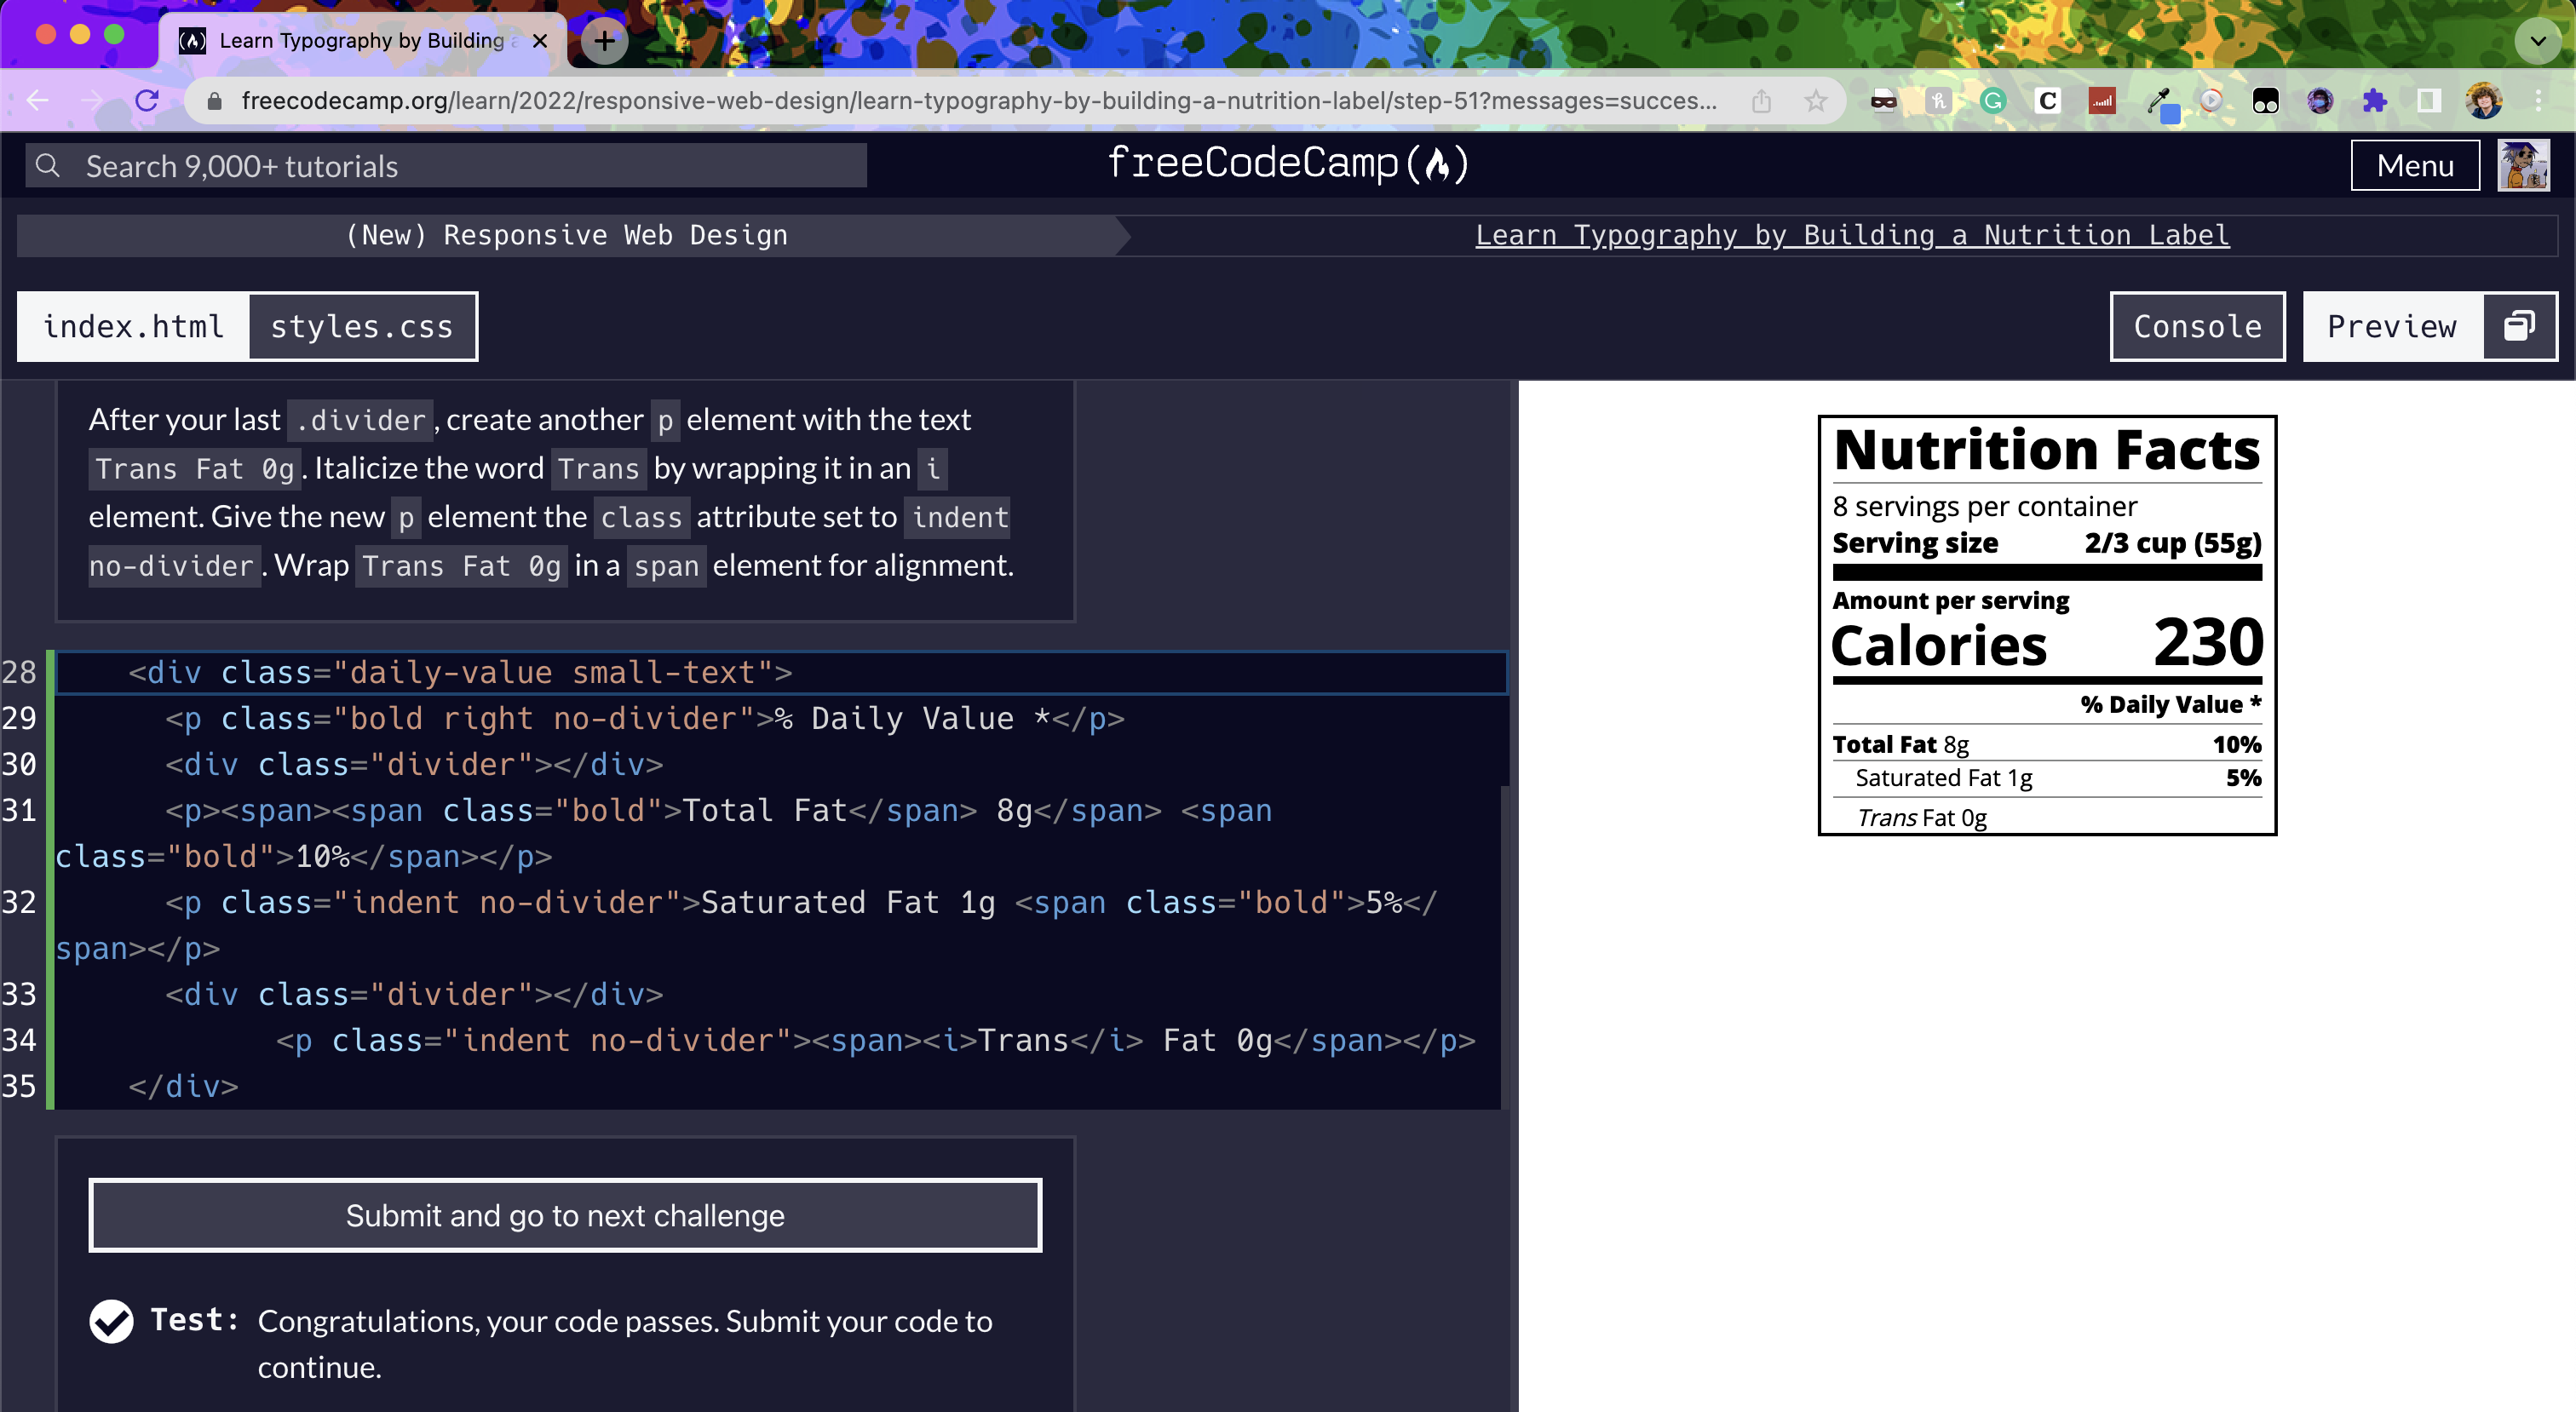Toggle the Preview panel button
2576x1412 pixels.
click(2391, 326)
